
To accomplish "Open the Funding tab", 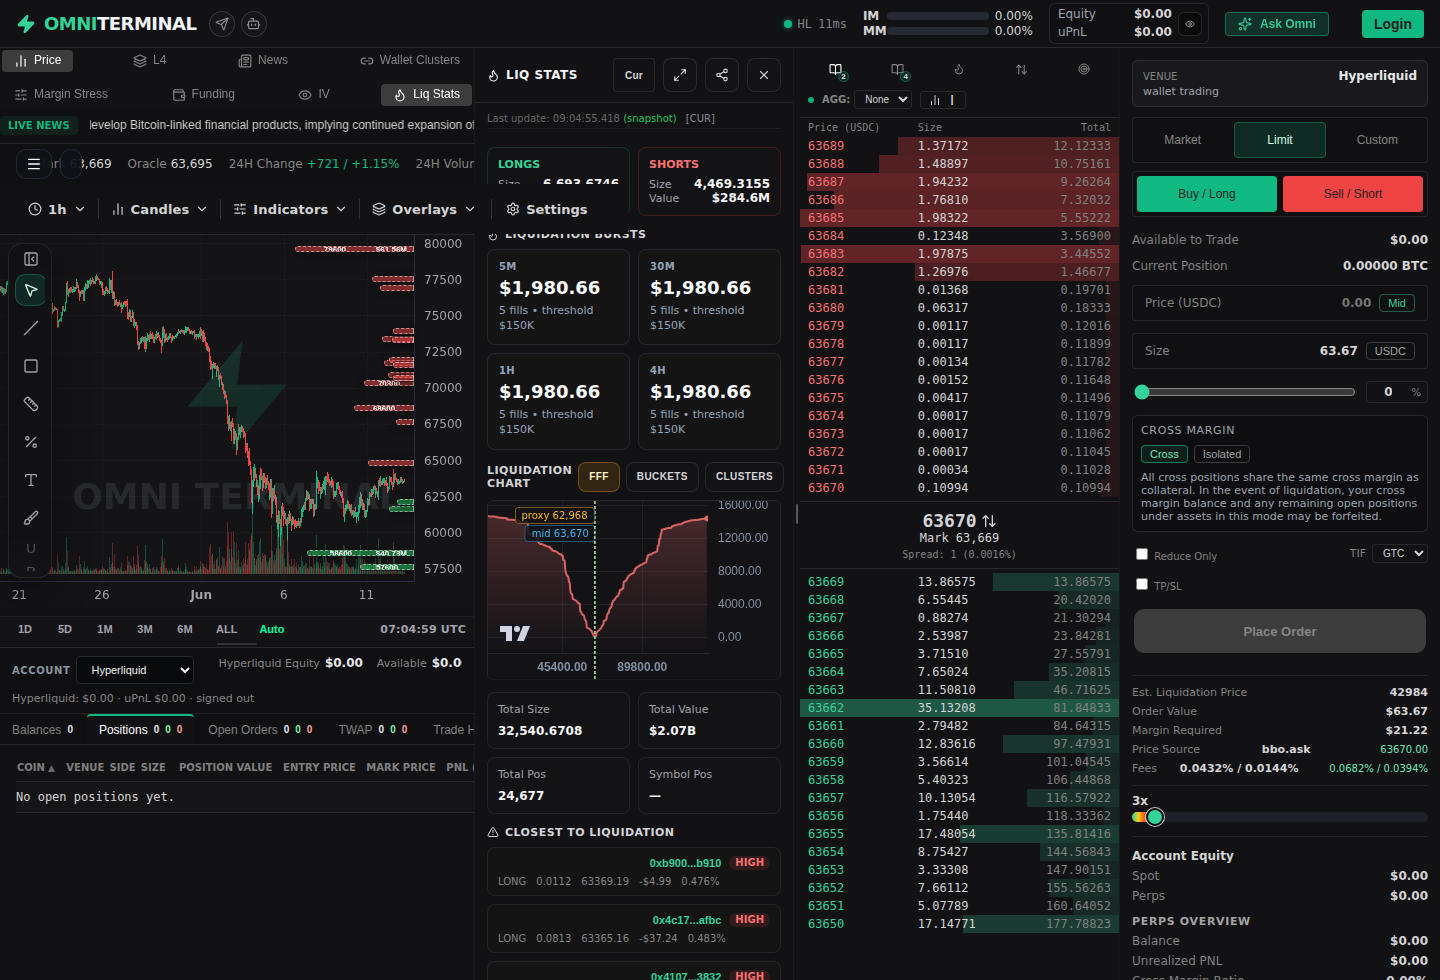I will [x=204, y=94].
